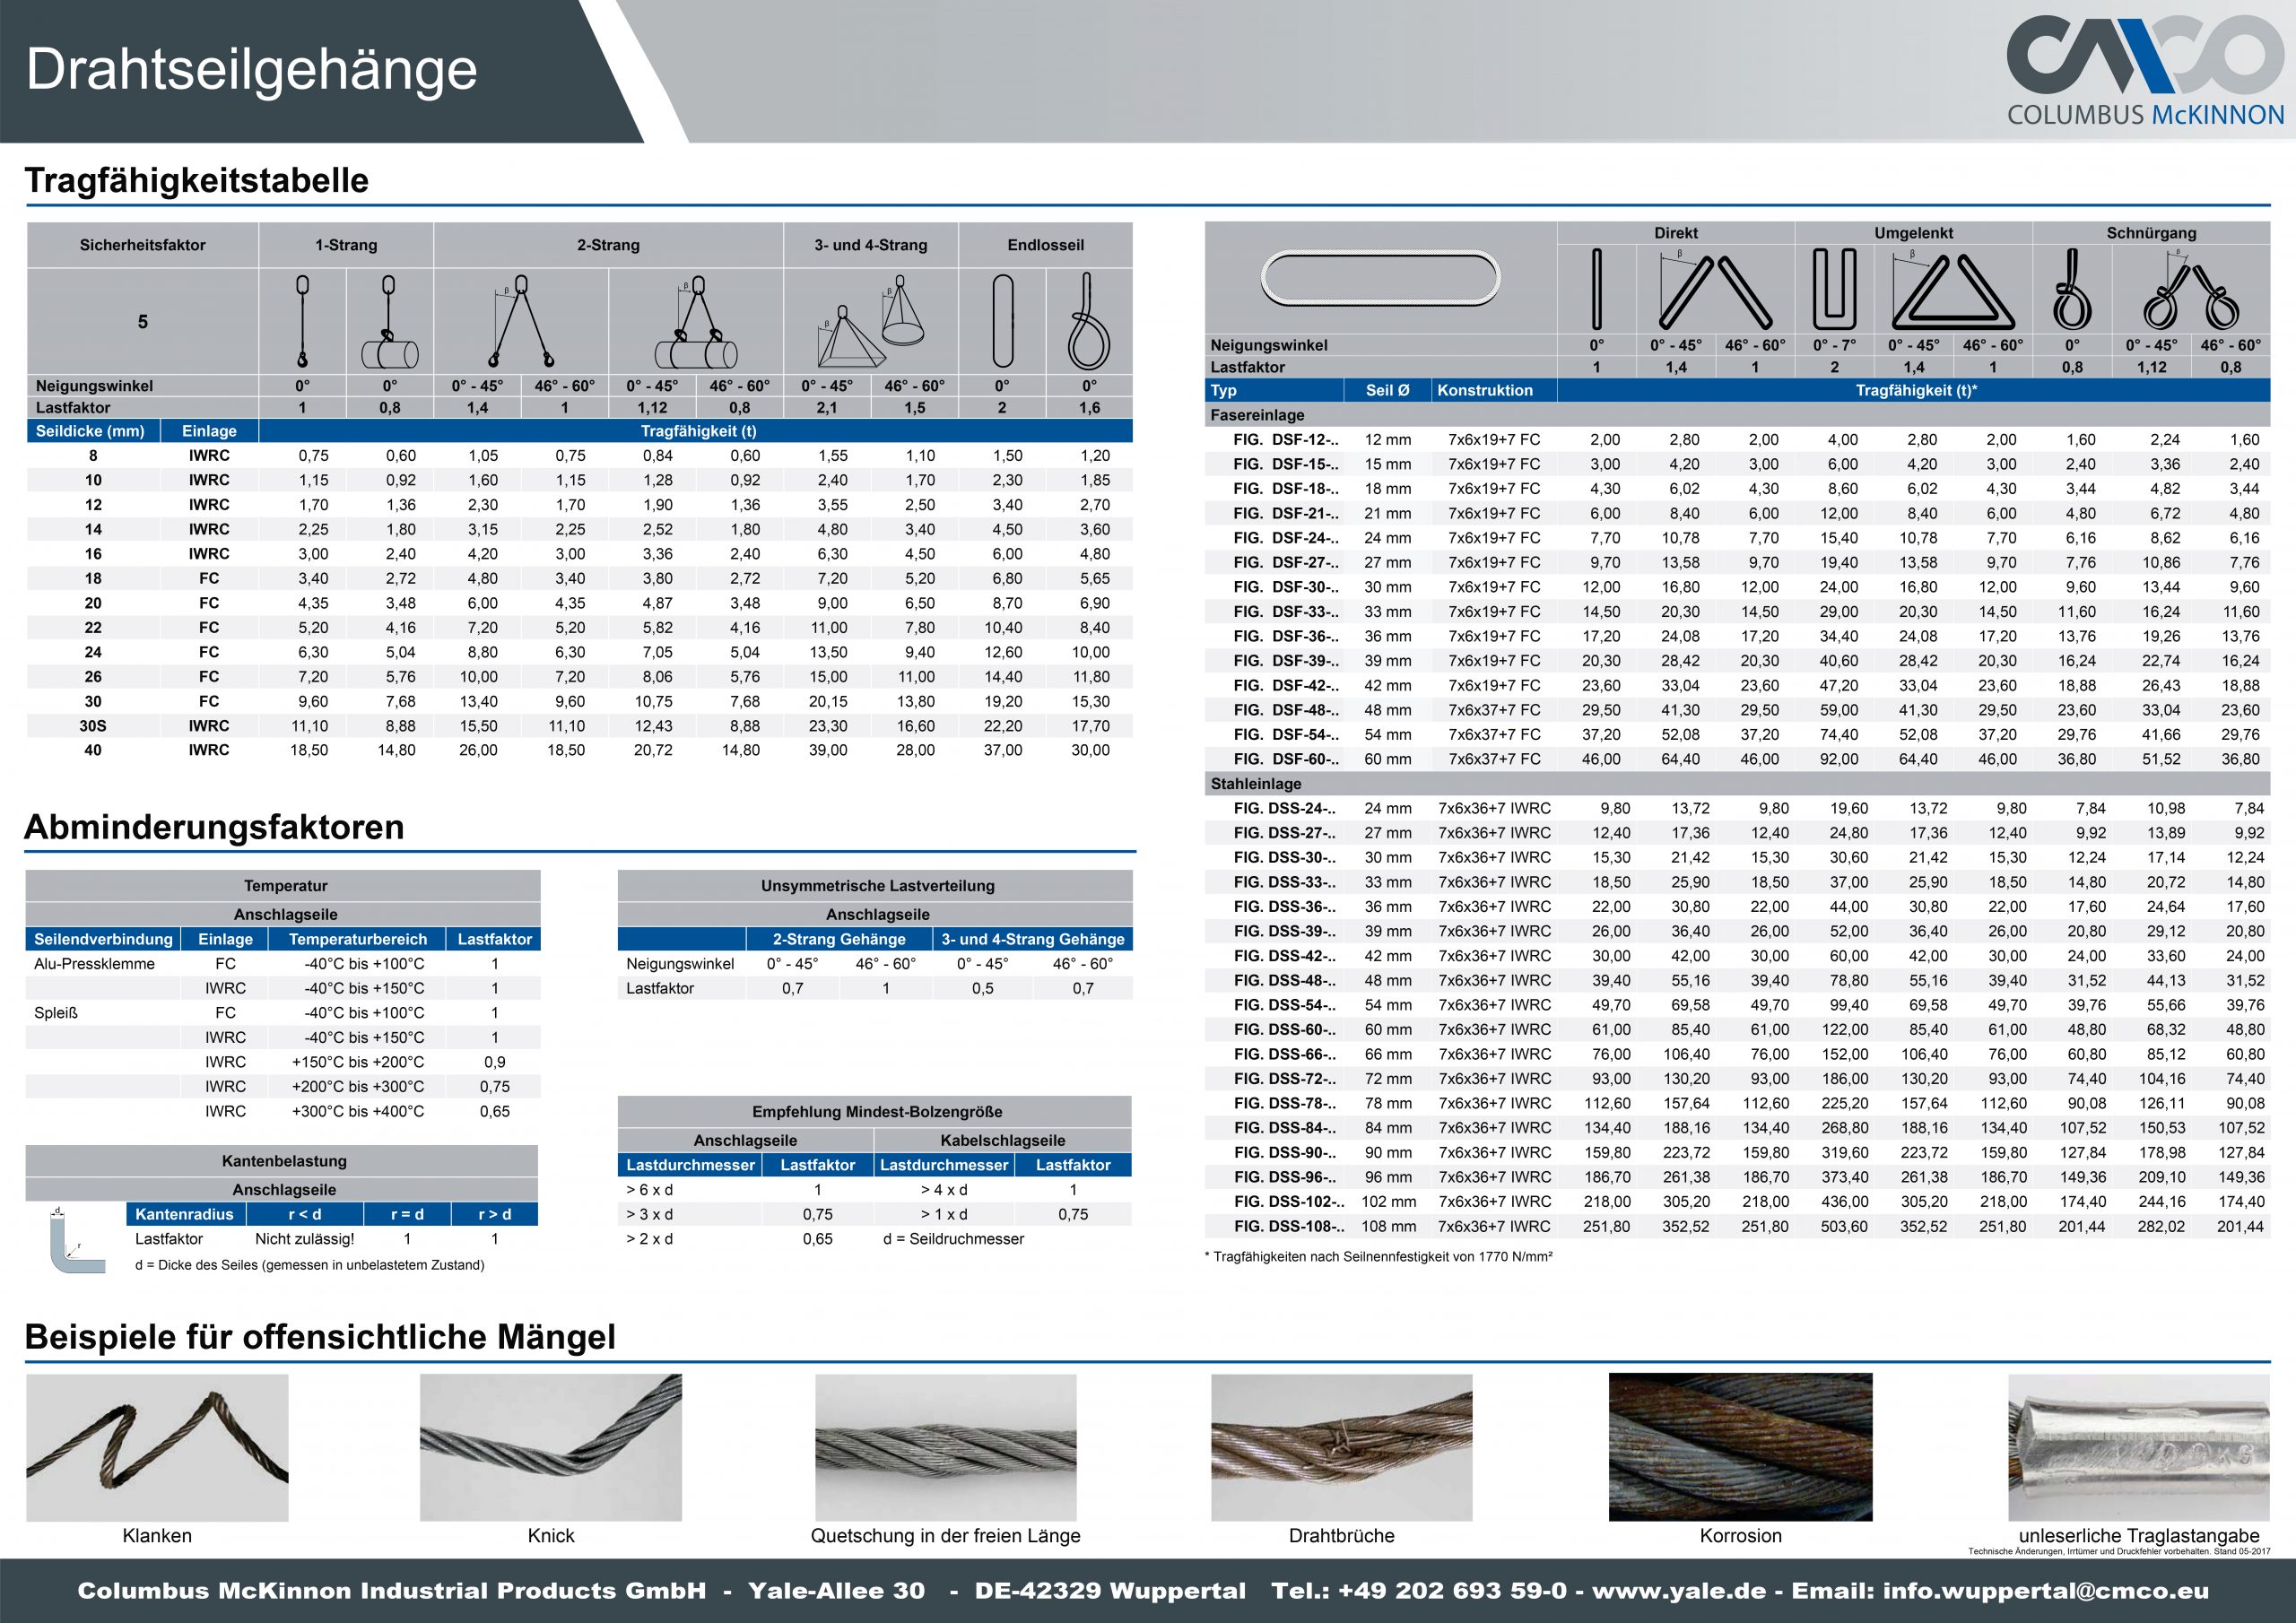Click the Spleiß row label

(56, 1013)
